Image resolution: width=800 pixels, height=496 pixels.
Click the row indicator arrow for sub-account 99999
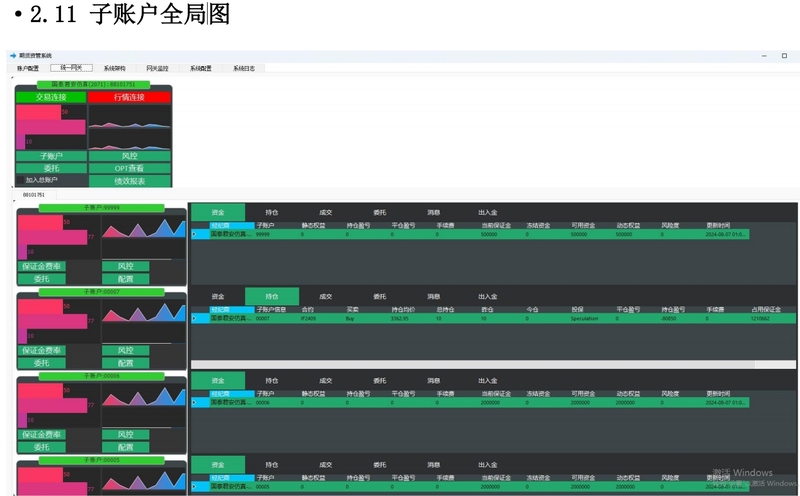click(194, 234)
